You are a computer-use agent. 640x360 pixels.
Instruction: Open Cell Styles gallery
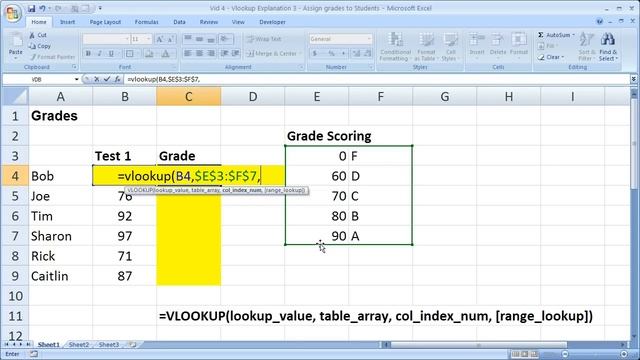coord(451,47)
